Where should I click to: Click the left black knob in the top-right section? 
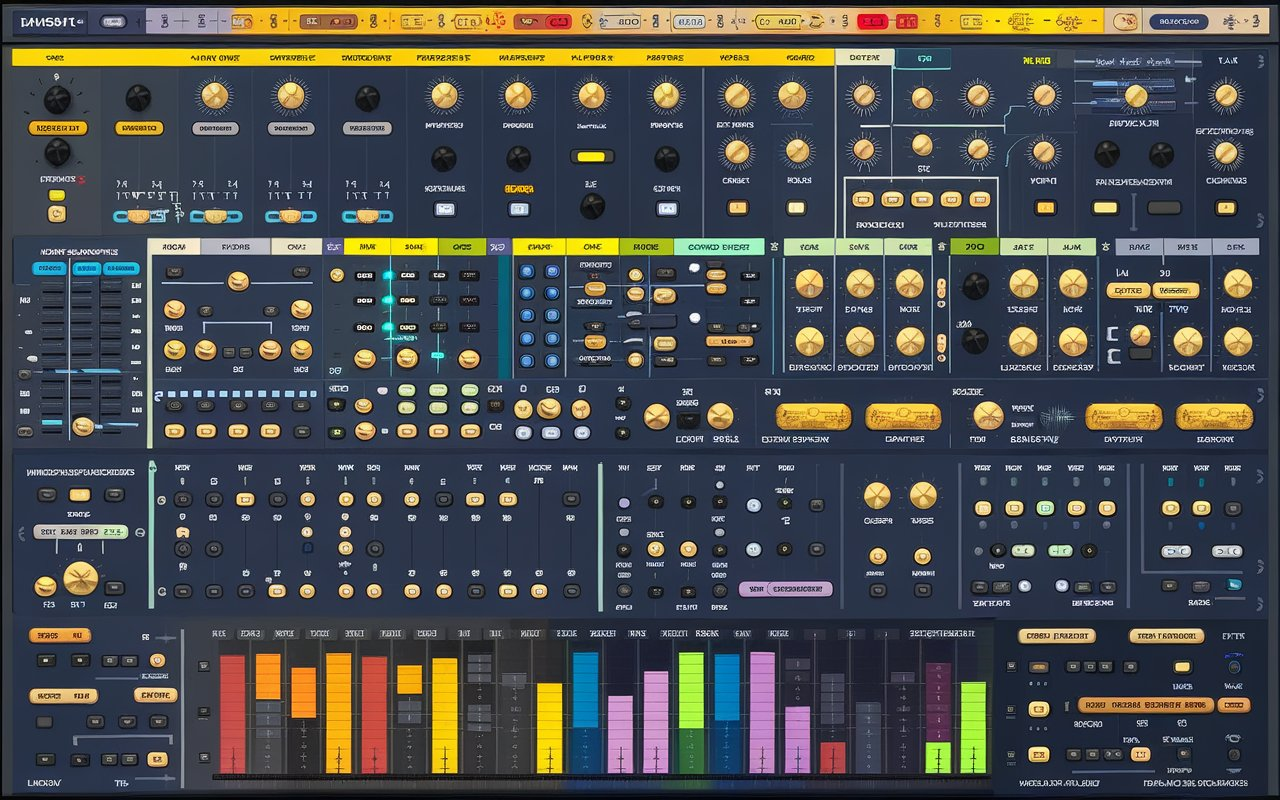1107,154
